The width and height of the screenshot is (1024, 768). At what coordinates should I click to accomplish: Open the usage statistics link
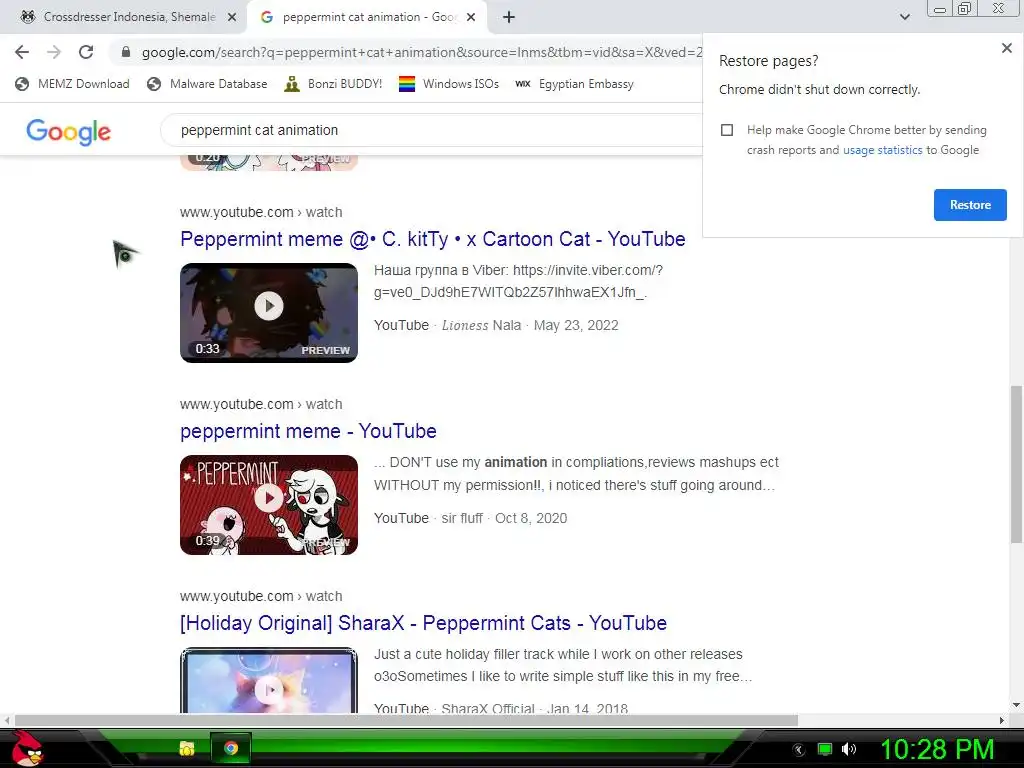click(x=882, y=150)
